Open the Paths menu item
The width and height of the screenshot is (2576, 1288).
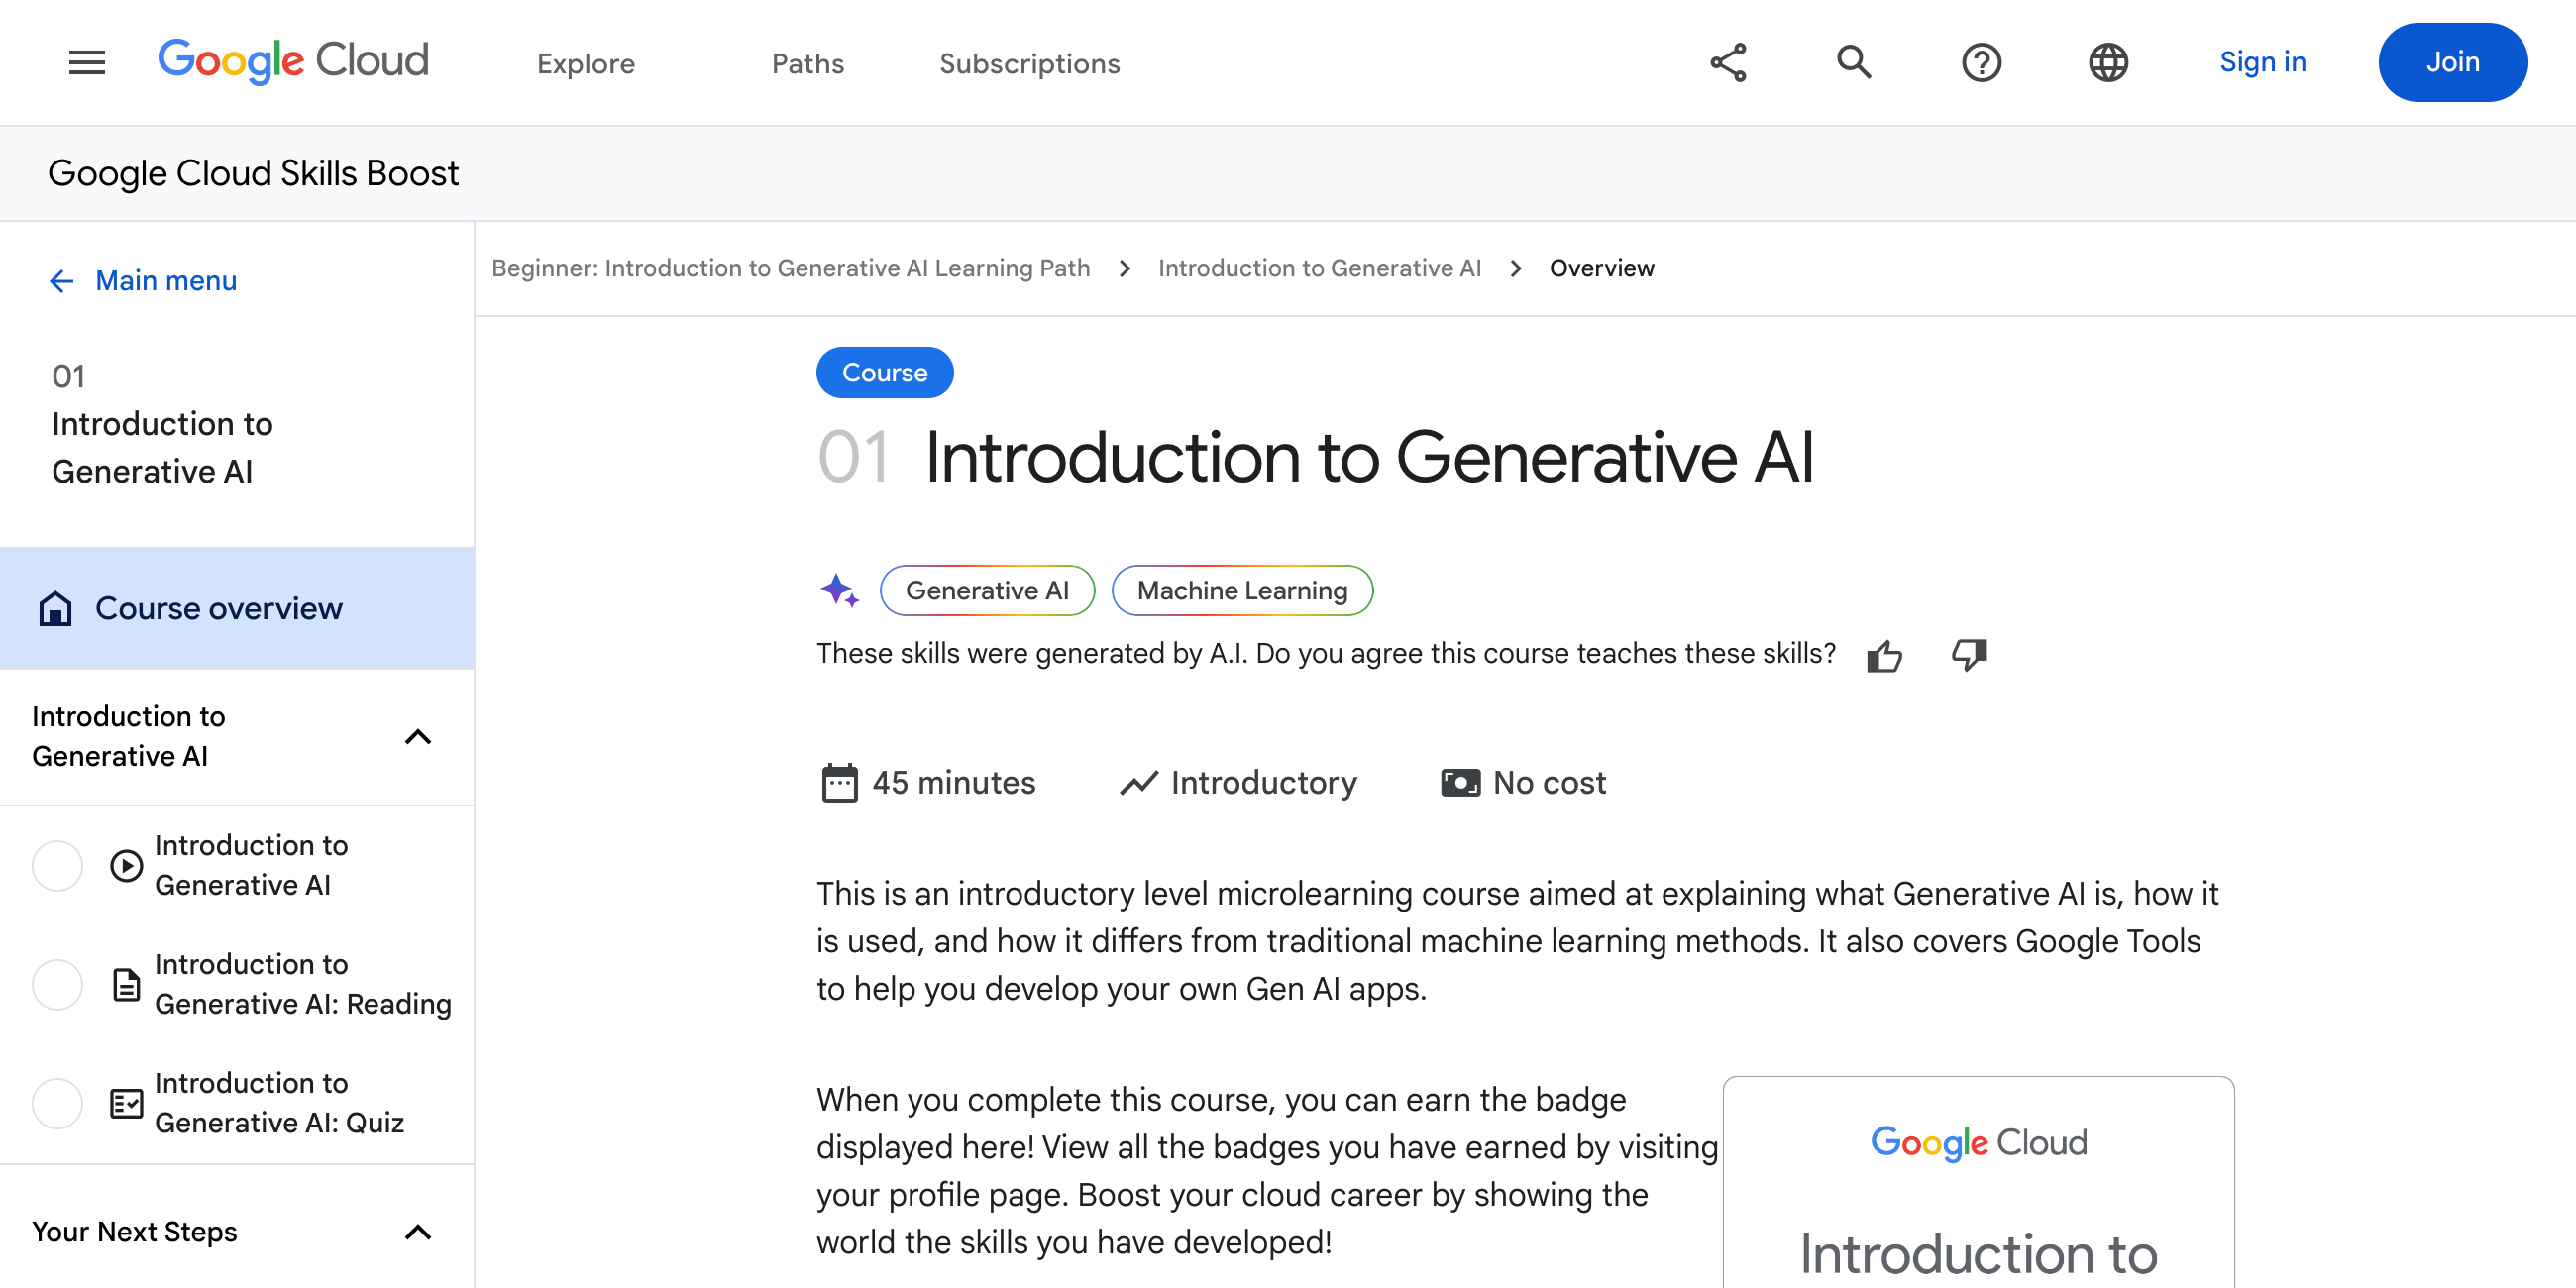(x=807, y=63)
